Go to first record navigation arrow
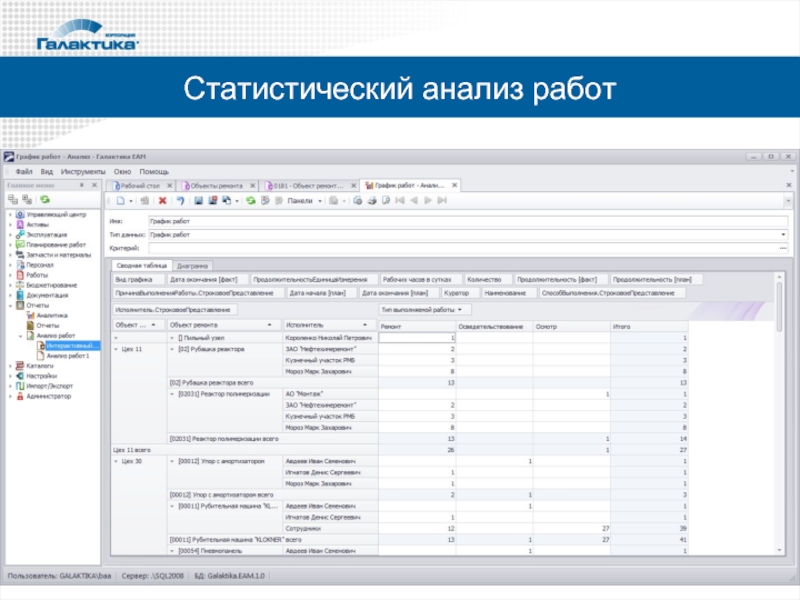This screenshot has width=800, height=600. (x=400, y=201)
